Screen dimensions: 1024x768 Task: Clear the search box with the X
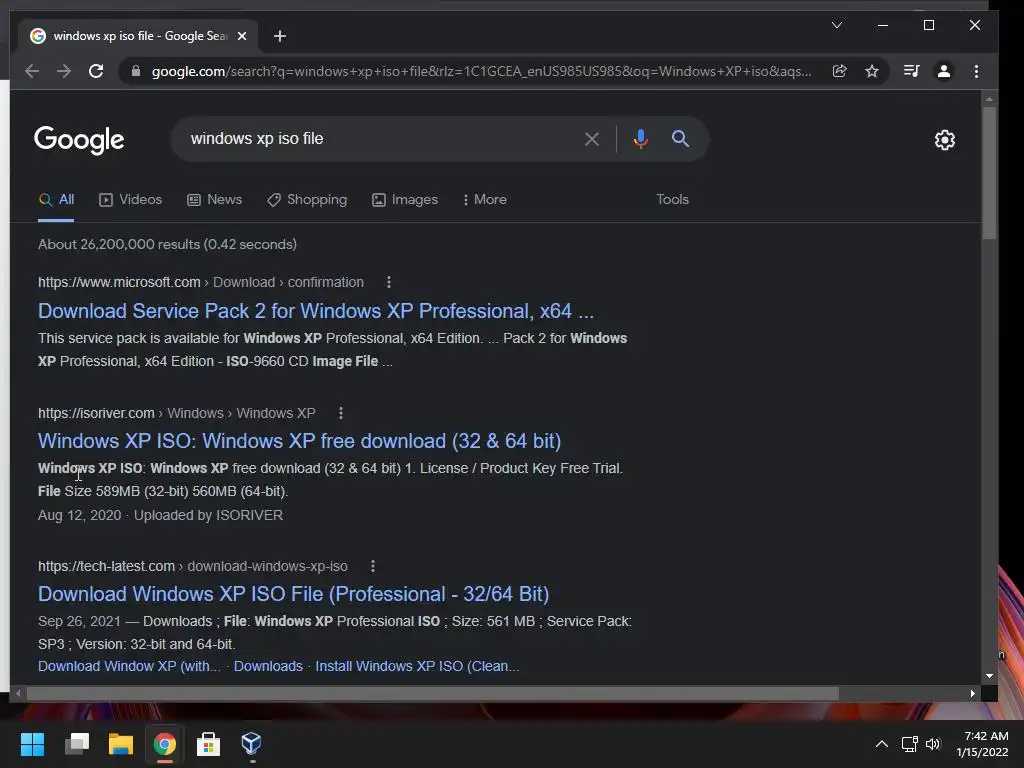coord(592,139)
